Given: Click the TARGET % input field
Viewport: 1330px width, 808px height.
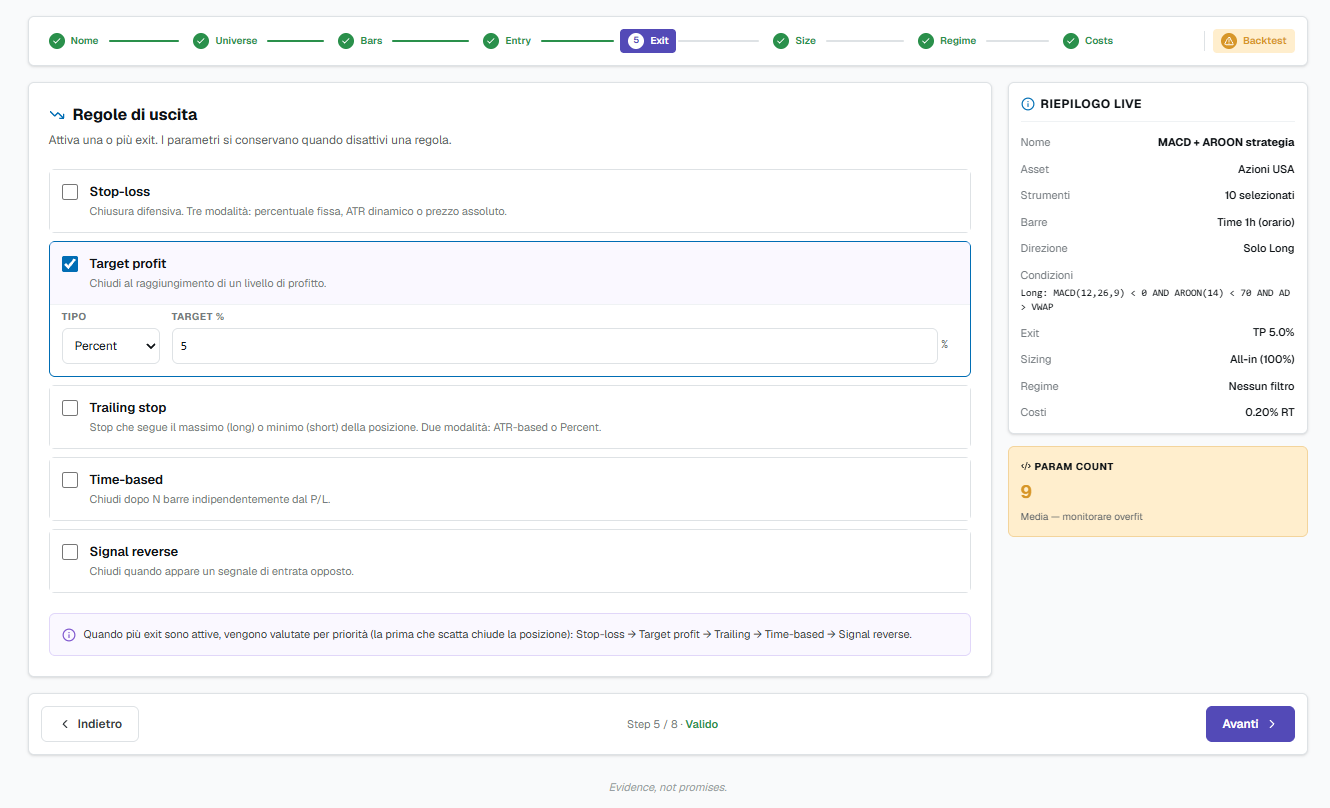Looking at the screenshot, I should tap(554, 346).
